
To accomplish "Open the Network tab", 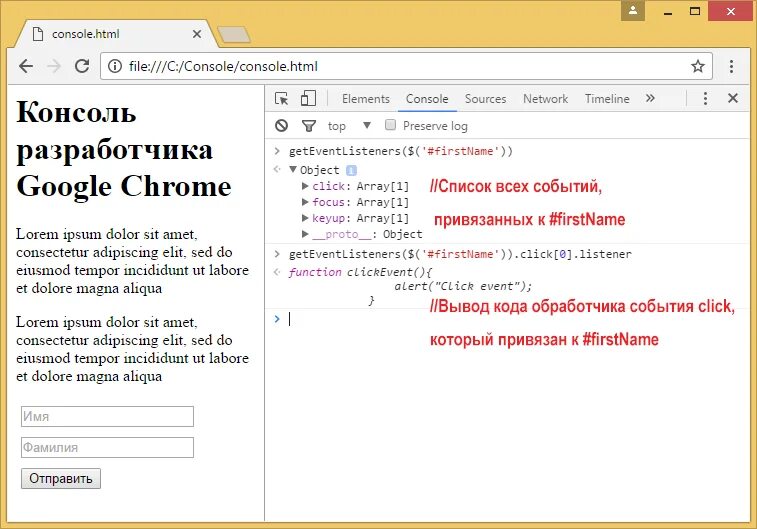I will point(546,99).
